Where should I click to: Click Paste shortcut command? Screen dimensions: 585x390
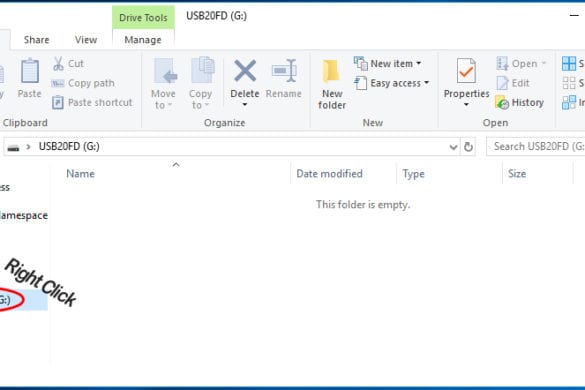pos(92,103)
